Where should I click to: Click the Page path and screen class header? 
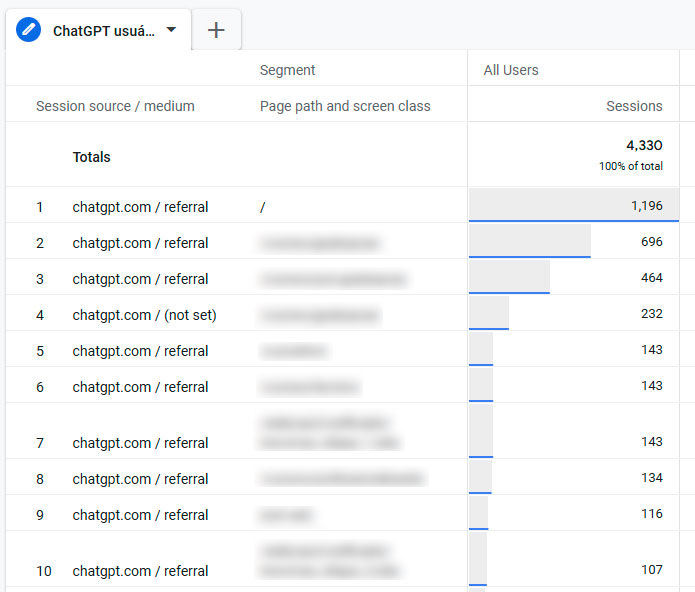[345, 106]
